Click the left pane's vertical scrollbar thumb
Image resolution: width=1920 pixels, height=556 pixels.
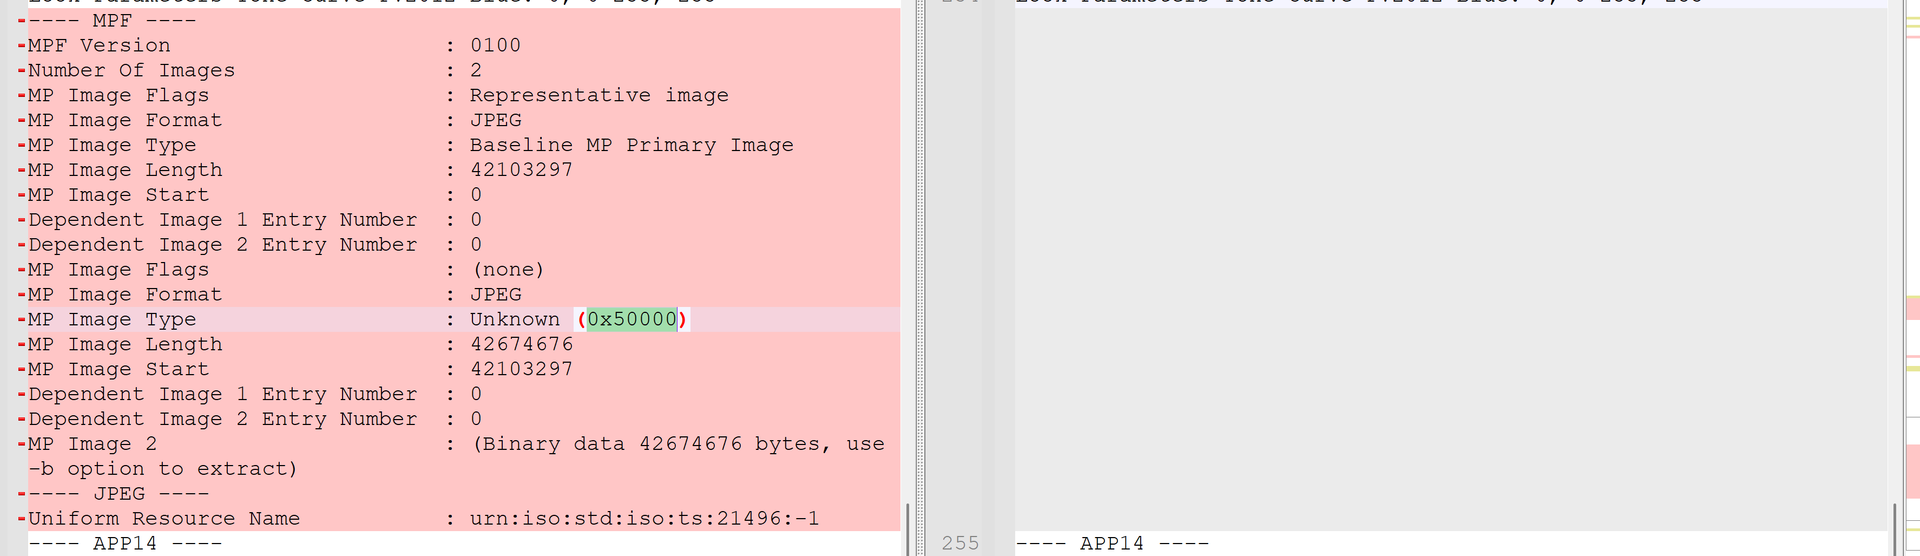pyautogui.click(x=907, y=528)
